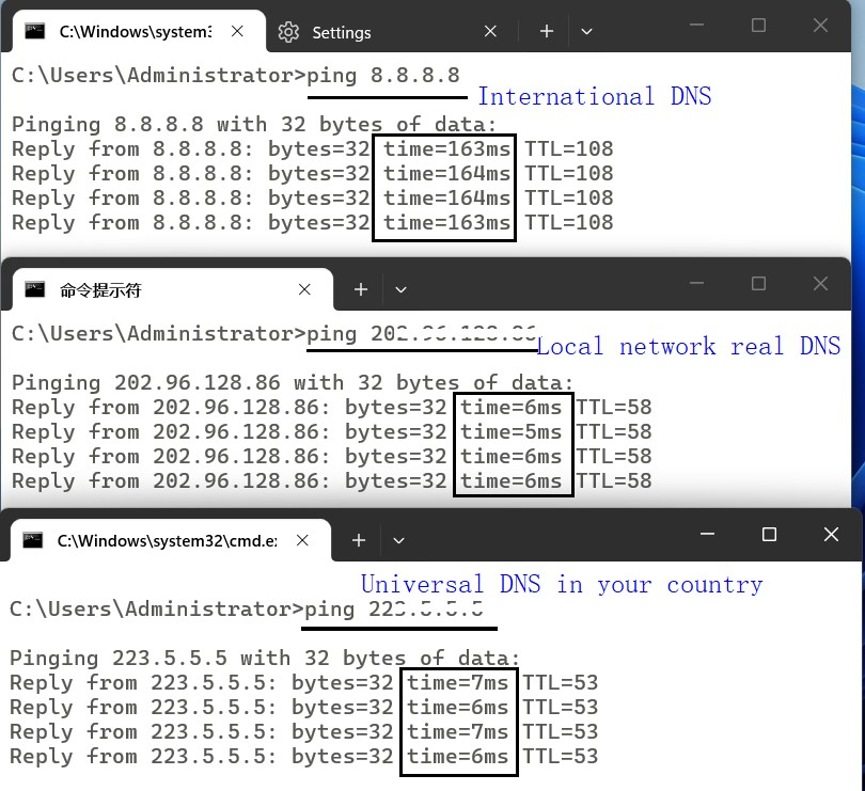
Task: Close the Settings tab in top window
Action: (490, 31)
